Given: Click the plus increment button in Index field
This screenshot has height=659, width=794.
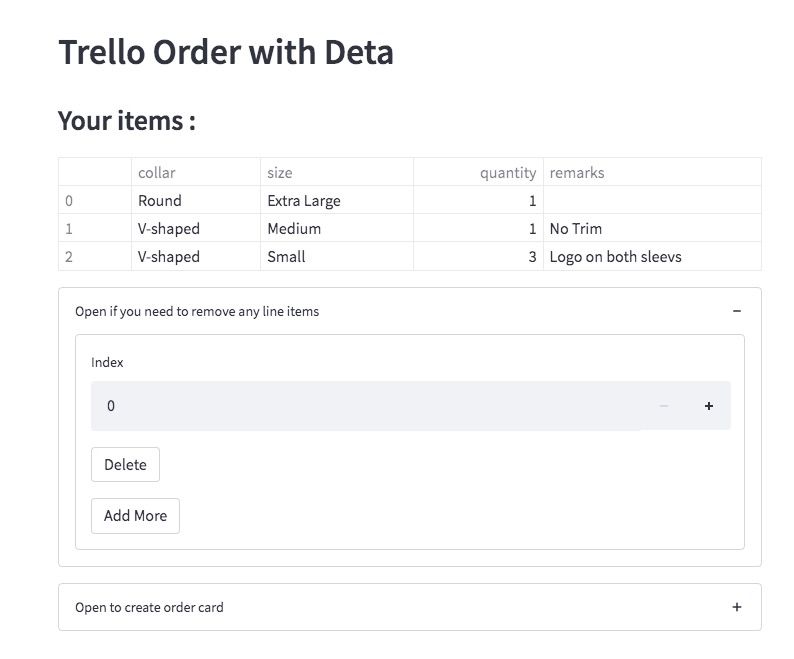Looking at the screenshot, I should (709, 406).
